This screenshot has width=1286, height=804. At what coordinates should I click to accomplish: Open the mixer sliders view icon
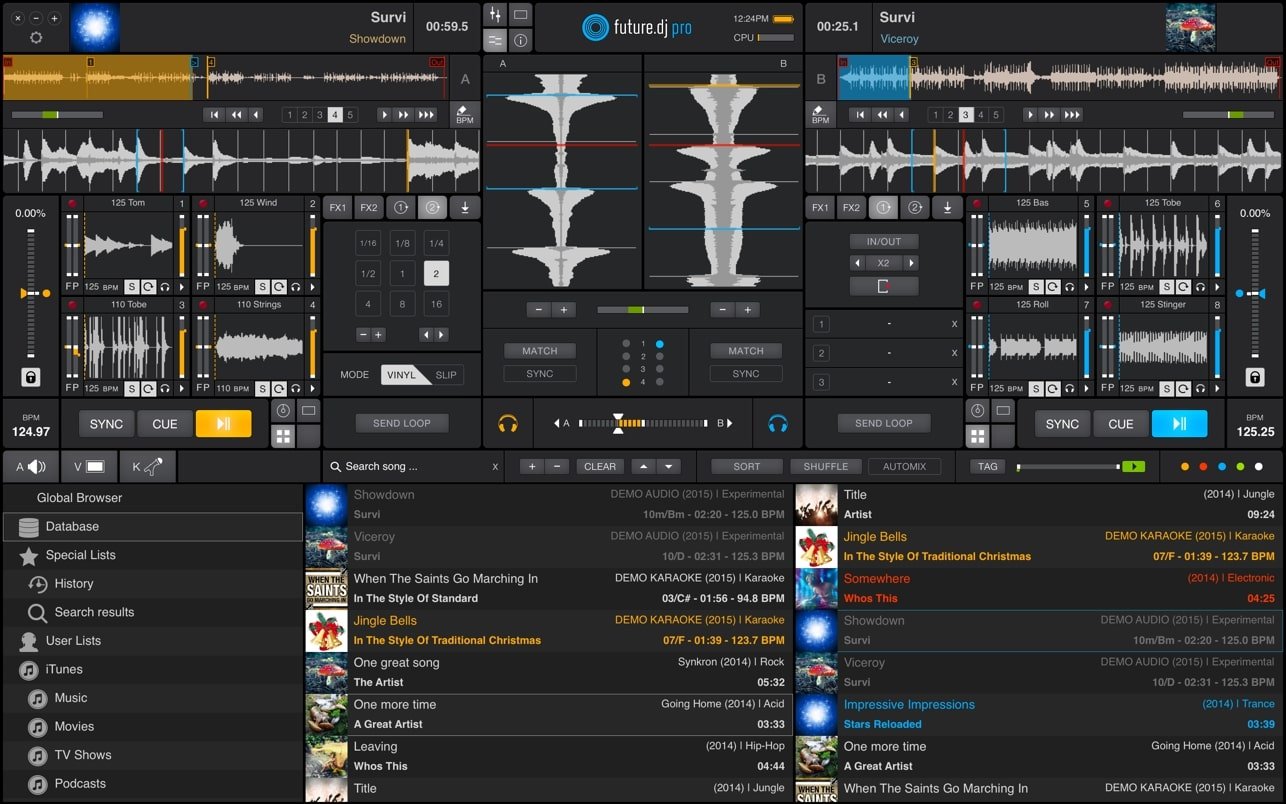pyautogui.click(x=494, y=15)
